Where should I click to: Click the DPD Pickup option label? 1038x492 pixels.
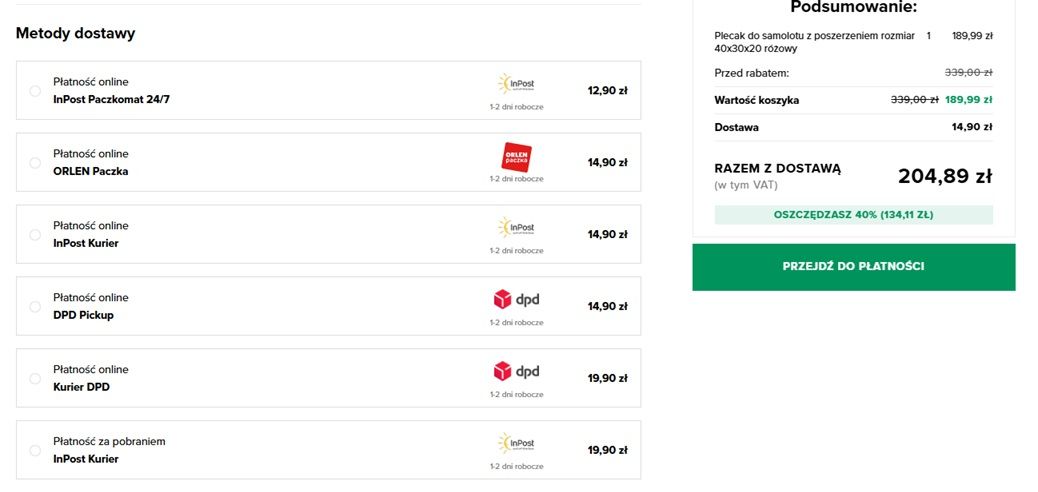pyautogui.click(x=83, y=315)
